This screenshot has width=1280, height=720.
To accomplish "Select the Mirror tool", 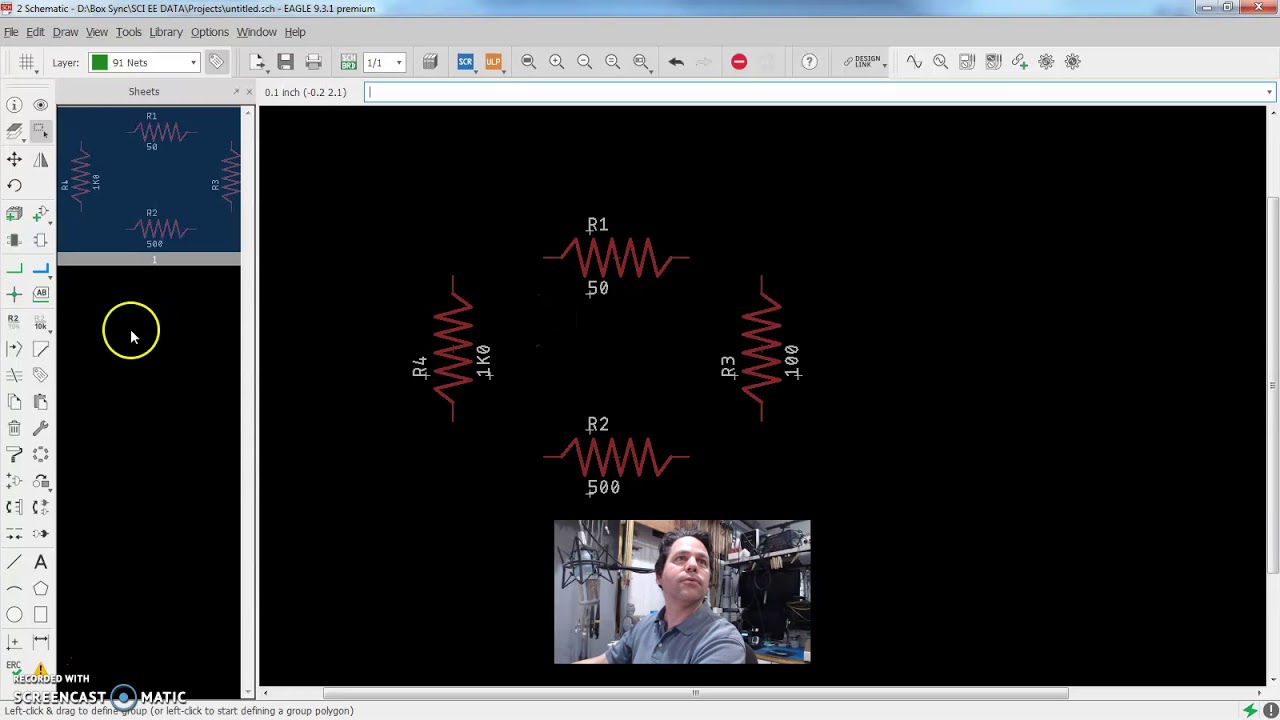I will (x=40, y=159).
